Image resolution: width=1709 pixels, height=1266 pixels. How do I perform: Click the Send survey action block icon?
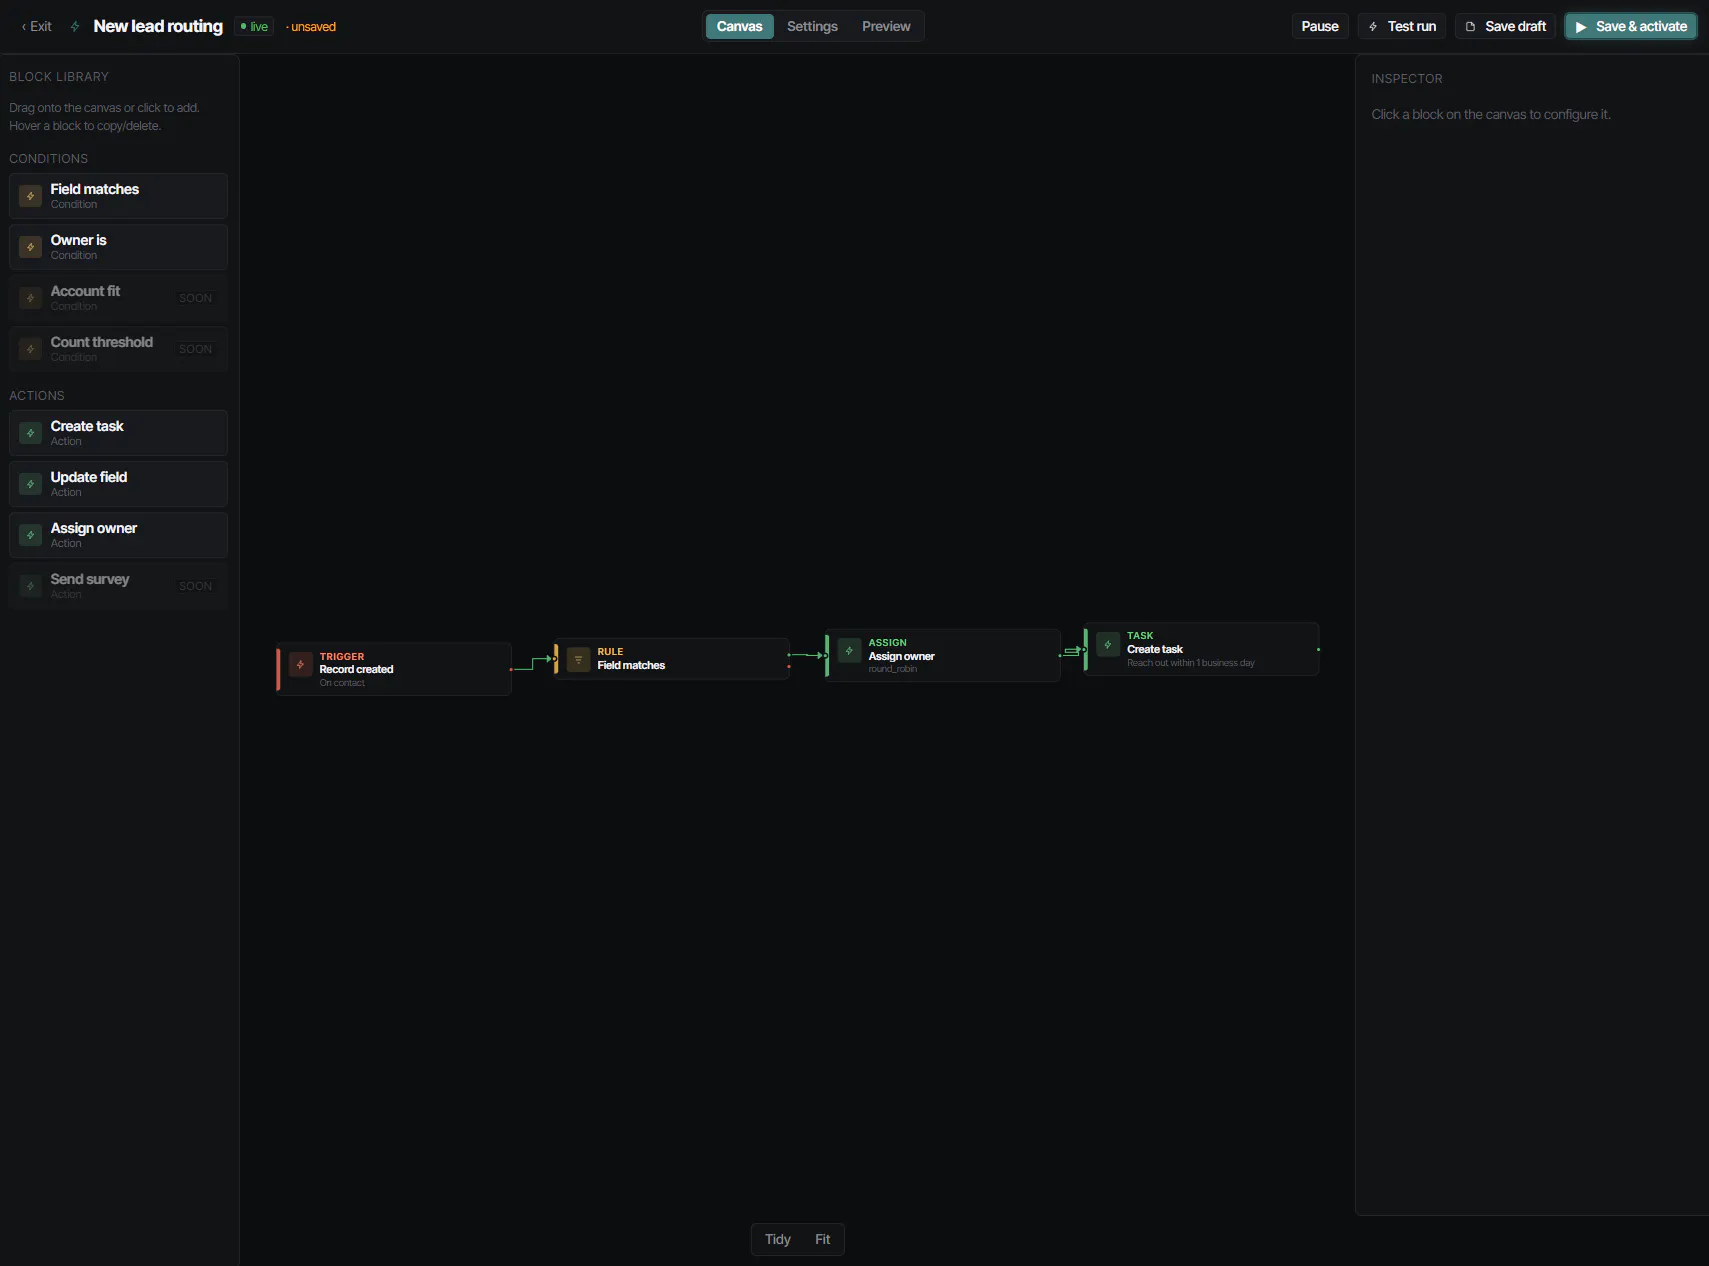tap(31, 586)
